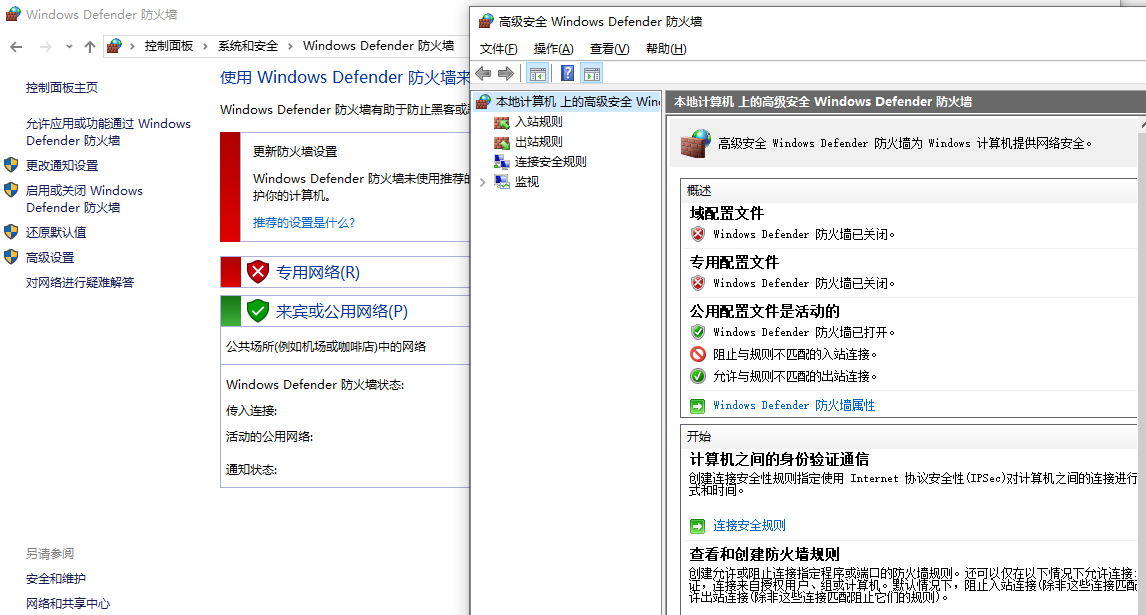The width and height of the screenshot is (1146, 615).
Task: Open 高级设置 link in sidebar
Action: pyautogui.click(x=50, y=257)
